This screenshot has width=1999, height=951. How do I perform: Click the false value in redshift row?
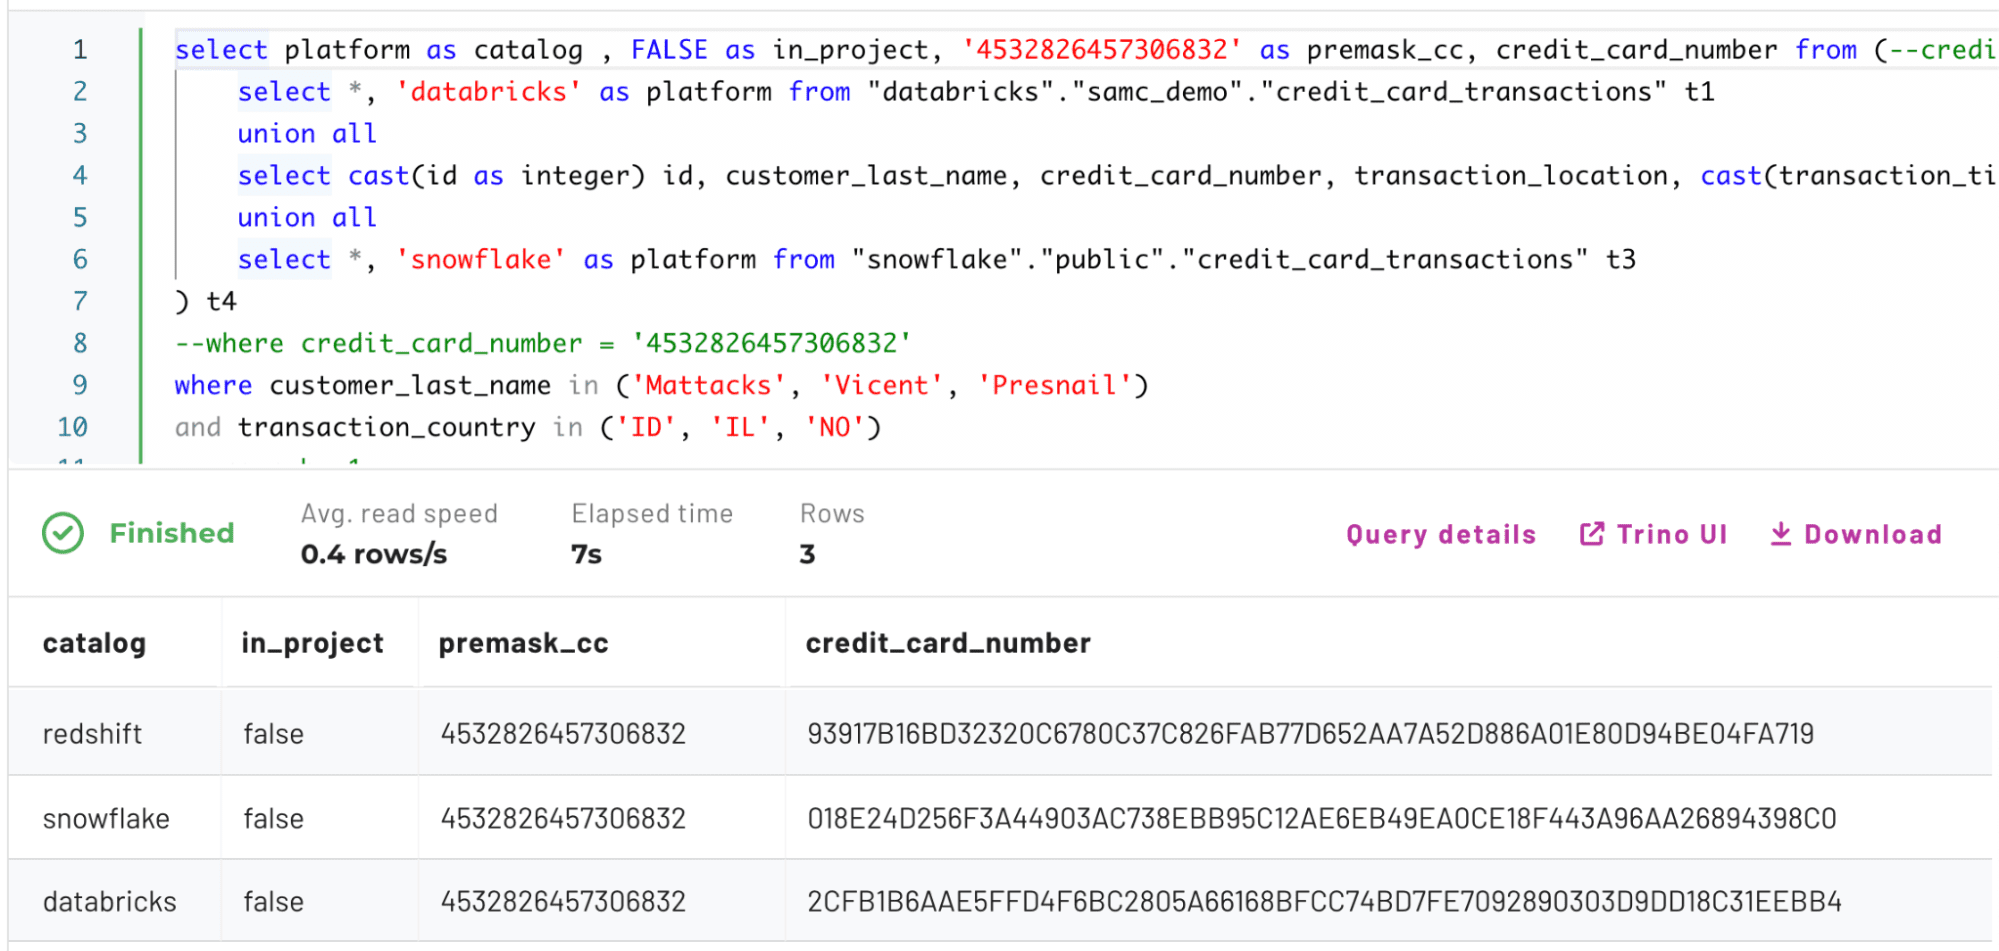click(273, 733)
